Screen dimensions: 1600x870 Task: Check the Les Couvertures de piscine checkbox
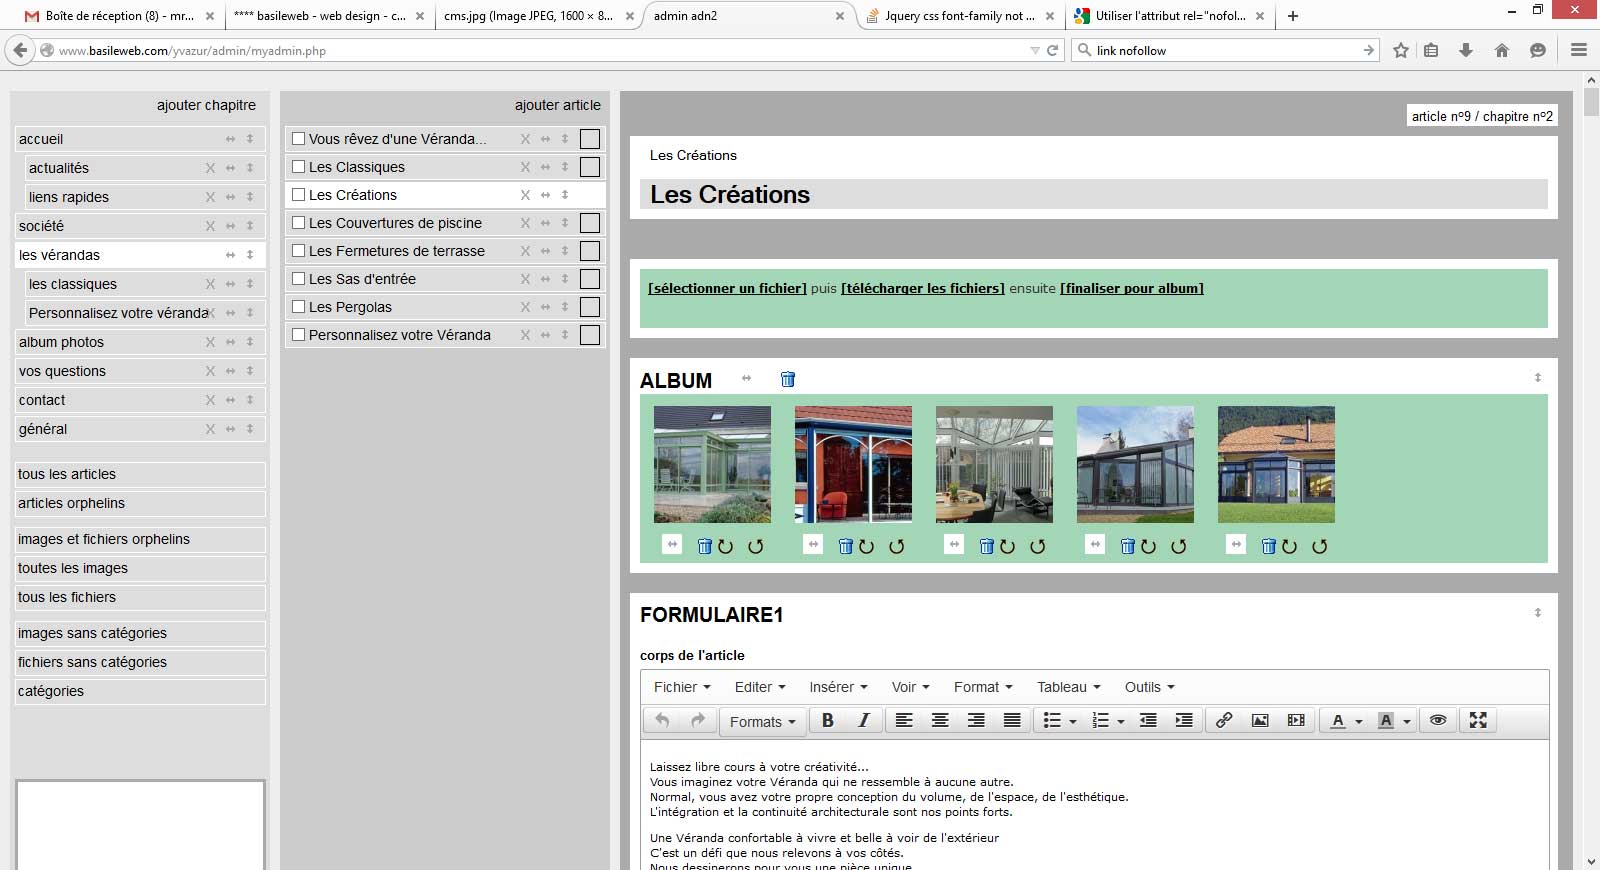coord(298,223)
